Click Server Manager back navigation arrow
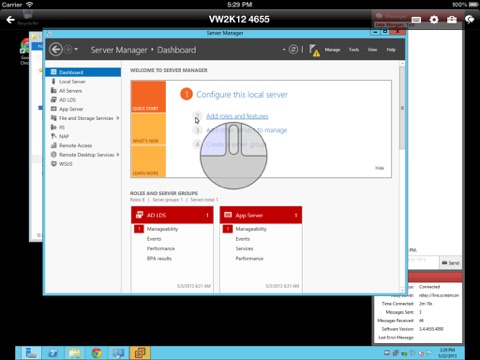This screenshot has width=480, height=360. (x=56, y=50)
